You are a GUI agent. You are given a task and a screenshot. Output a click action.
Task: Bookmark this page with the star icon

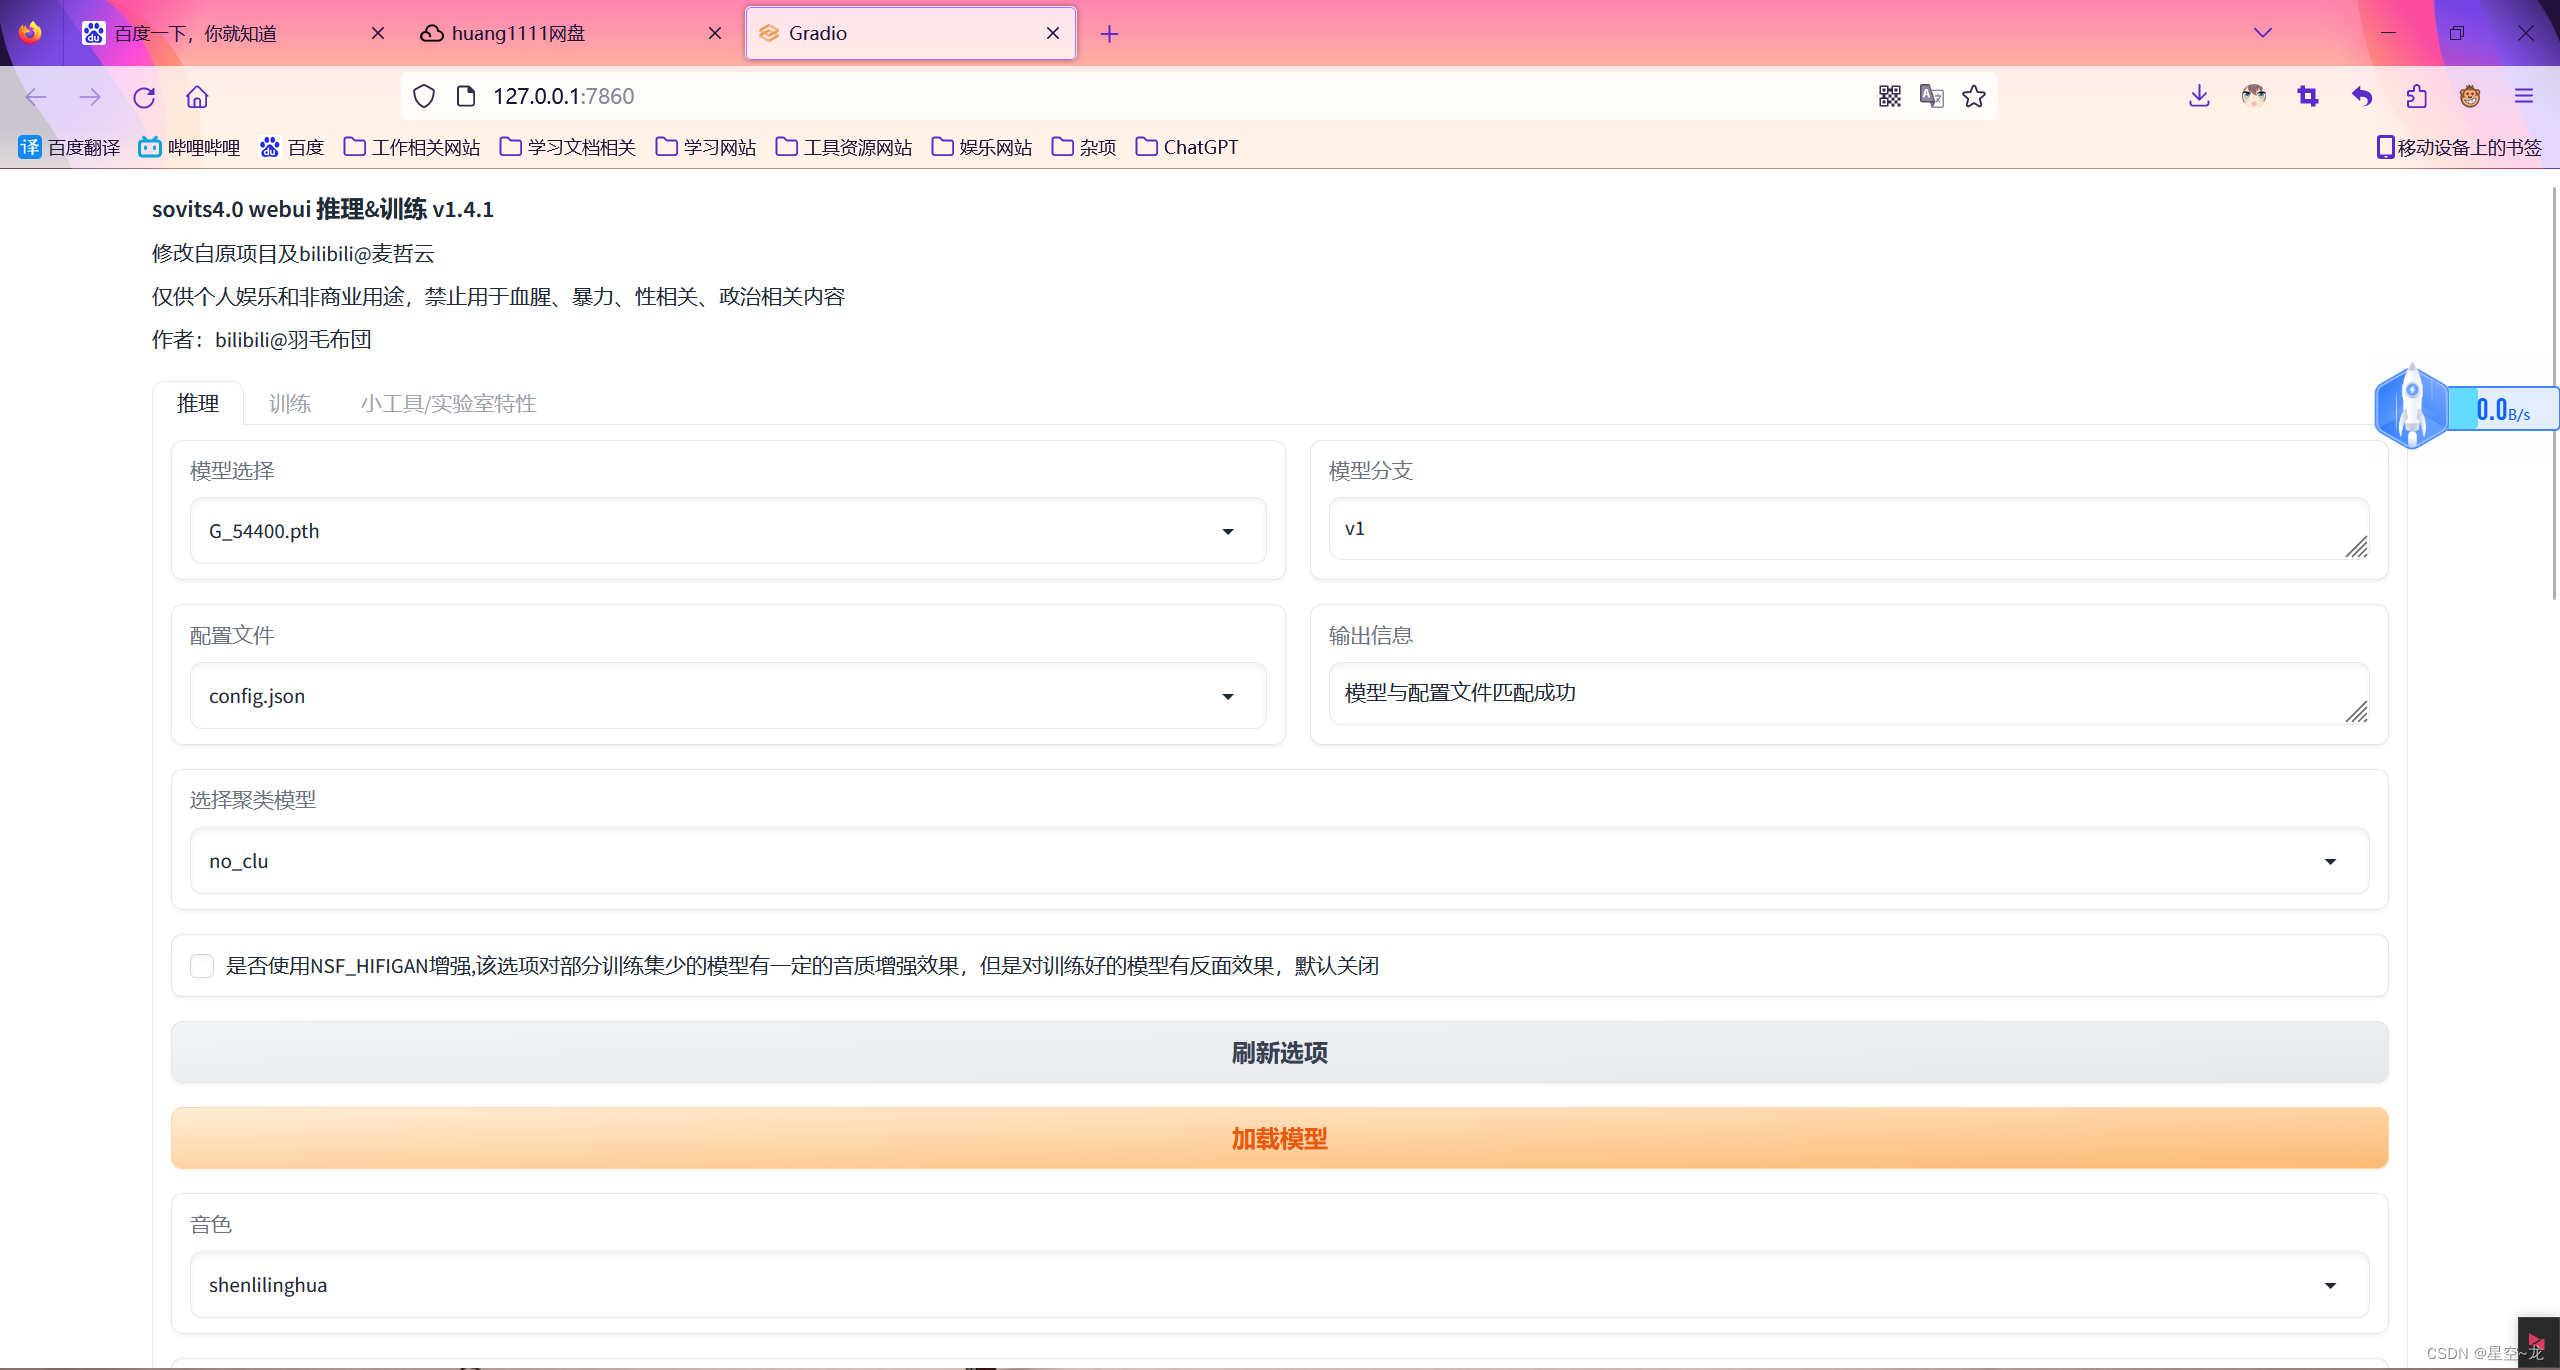point(1973,96)
